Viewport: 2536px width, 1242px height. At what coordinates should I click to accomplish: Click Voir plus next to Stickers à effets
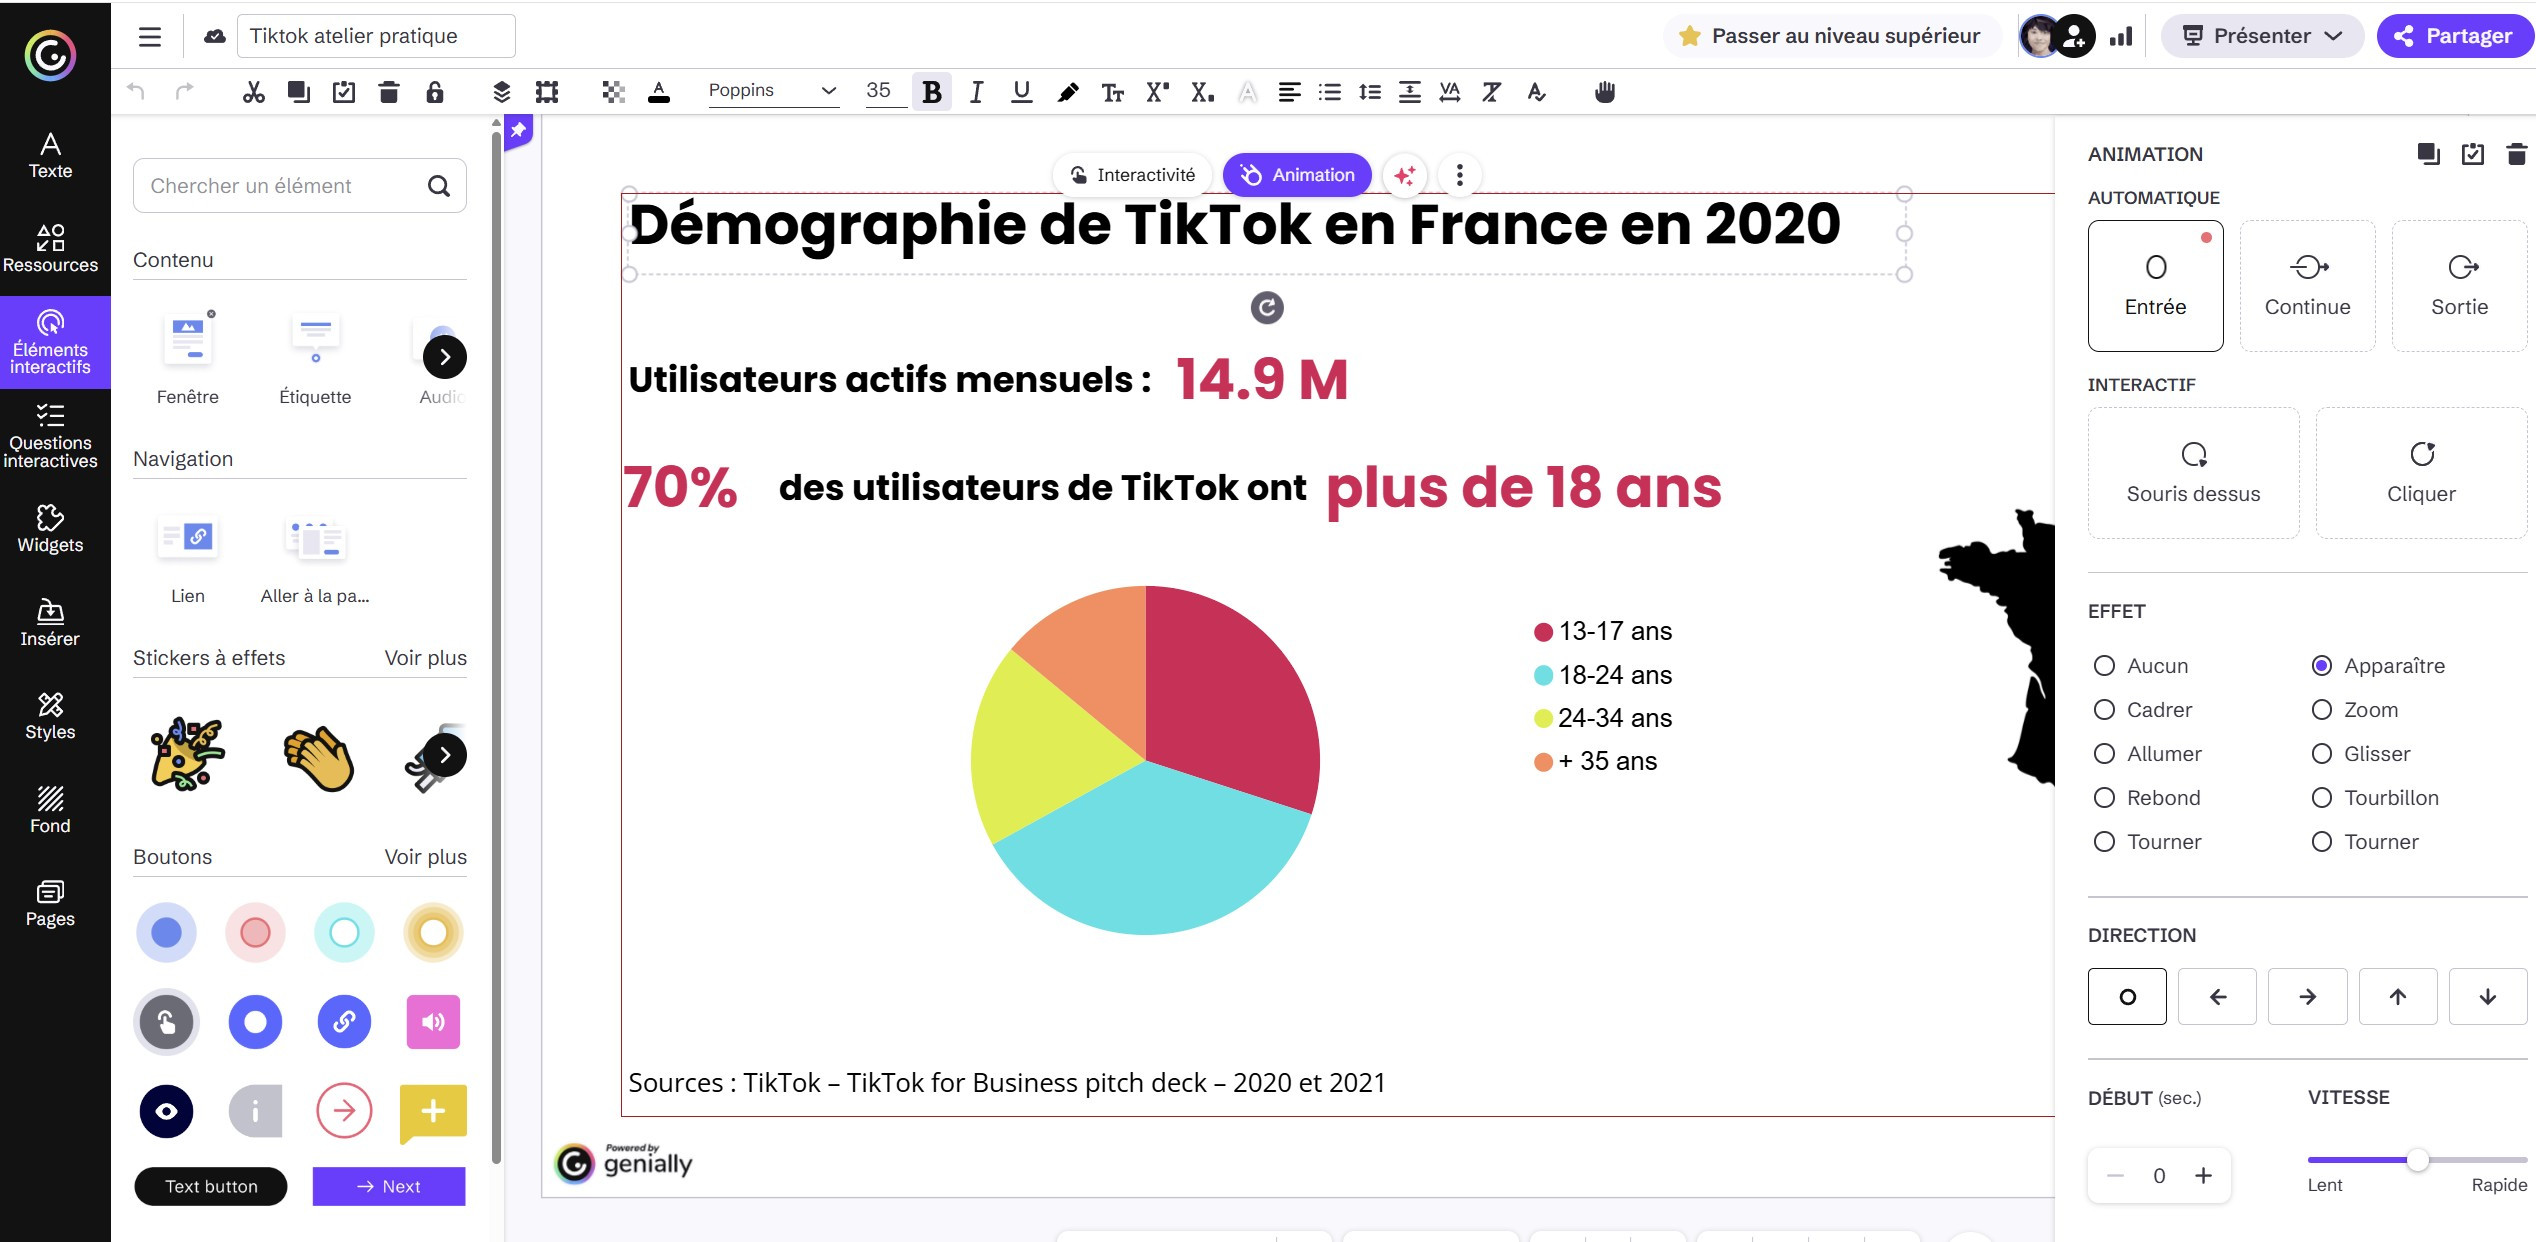[426, 658]
